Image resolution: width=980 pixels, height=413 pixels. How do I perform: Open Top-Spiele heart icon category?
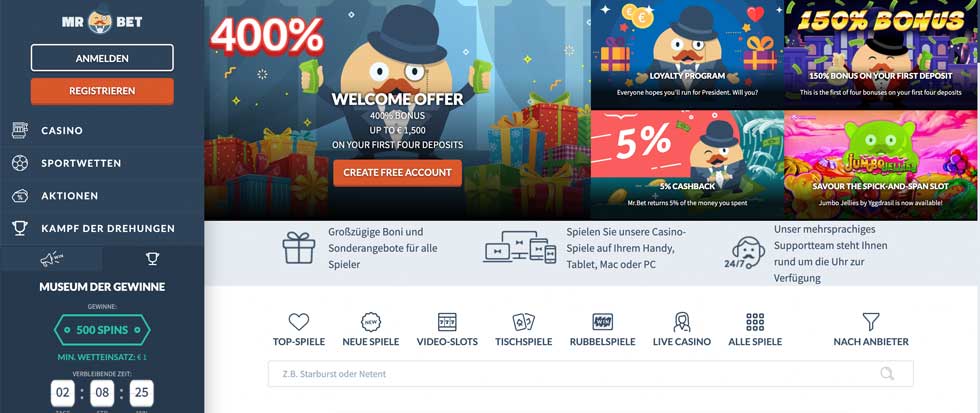pos(299,322)
